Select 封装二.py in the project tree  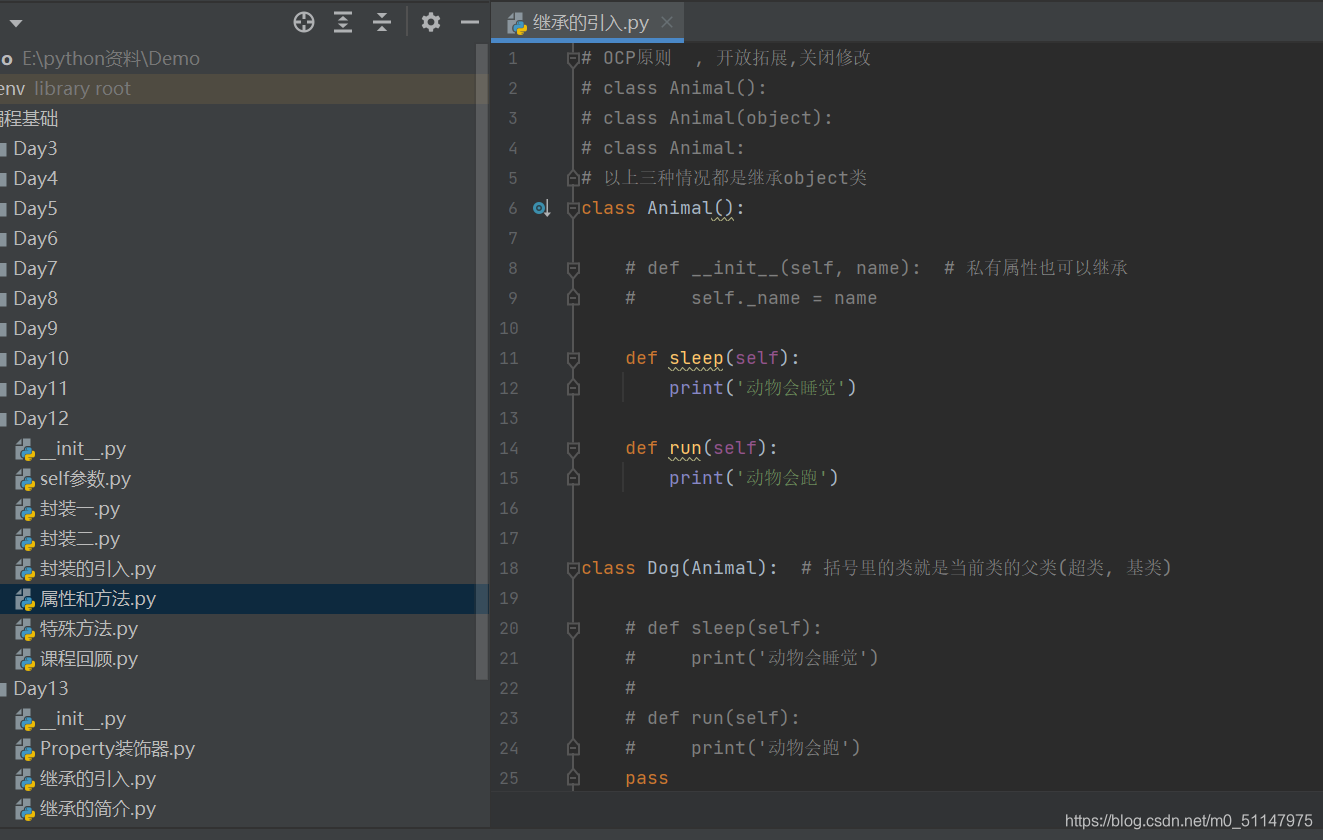click(x=80, y=539)
